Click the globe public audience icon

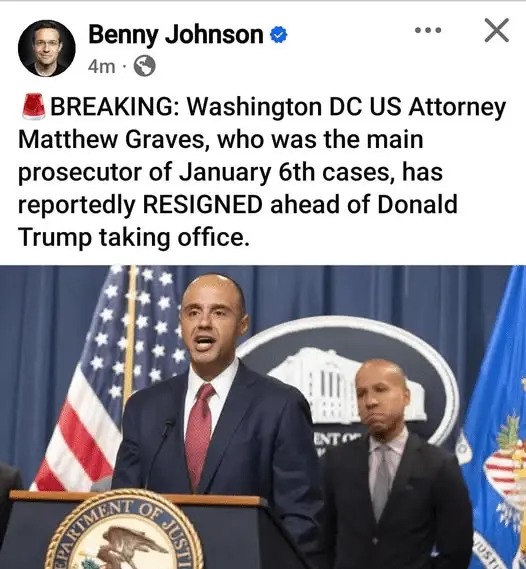[145, 66]
